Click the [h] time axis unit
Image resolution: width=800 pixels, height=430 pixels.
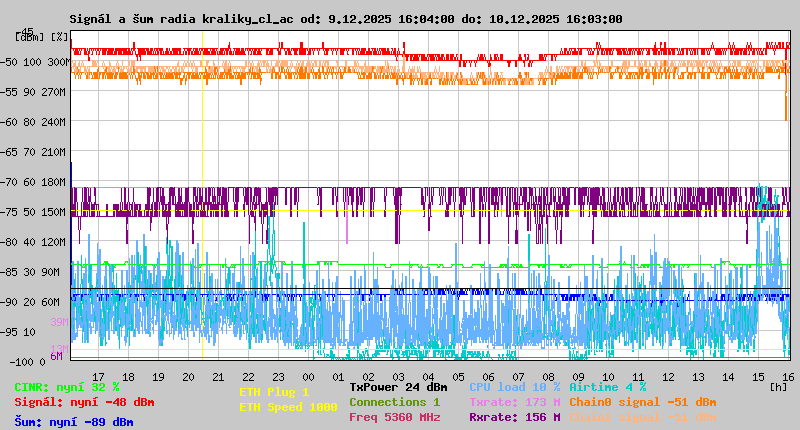(x=778, y=386)
